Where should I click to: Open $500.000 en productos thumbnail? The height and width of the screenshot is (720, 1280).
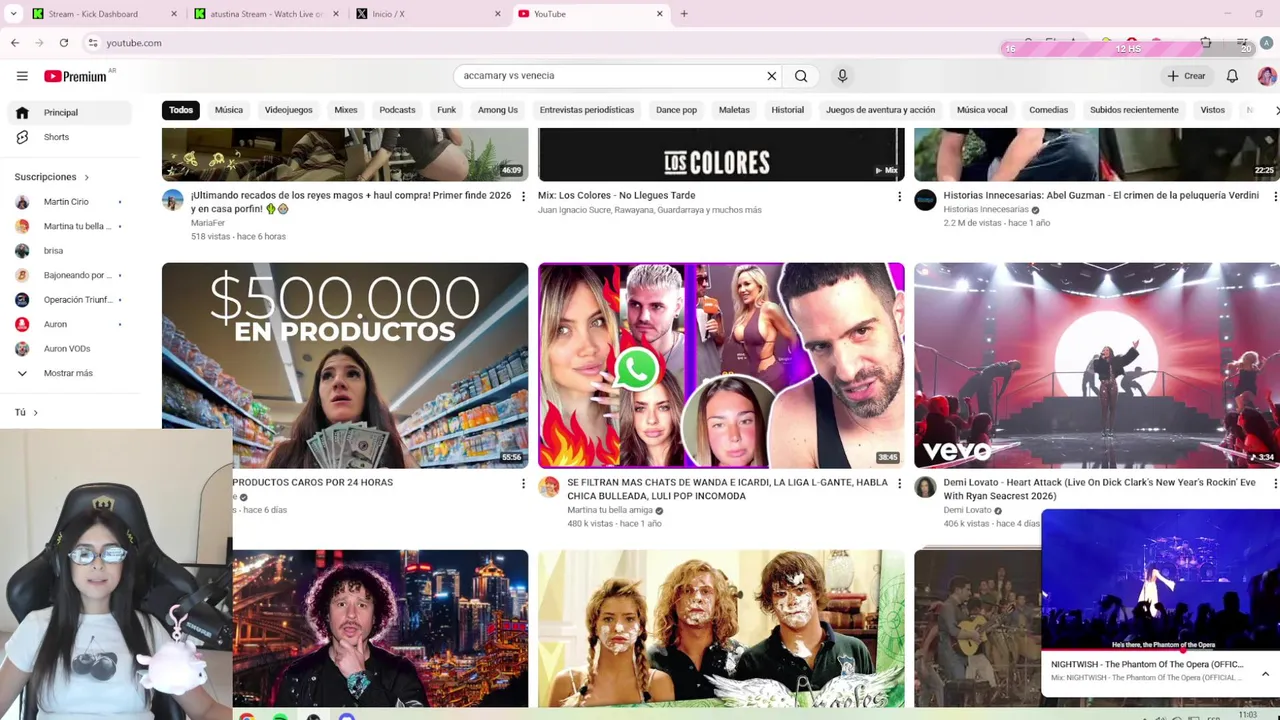tap(345, 366)
